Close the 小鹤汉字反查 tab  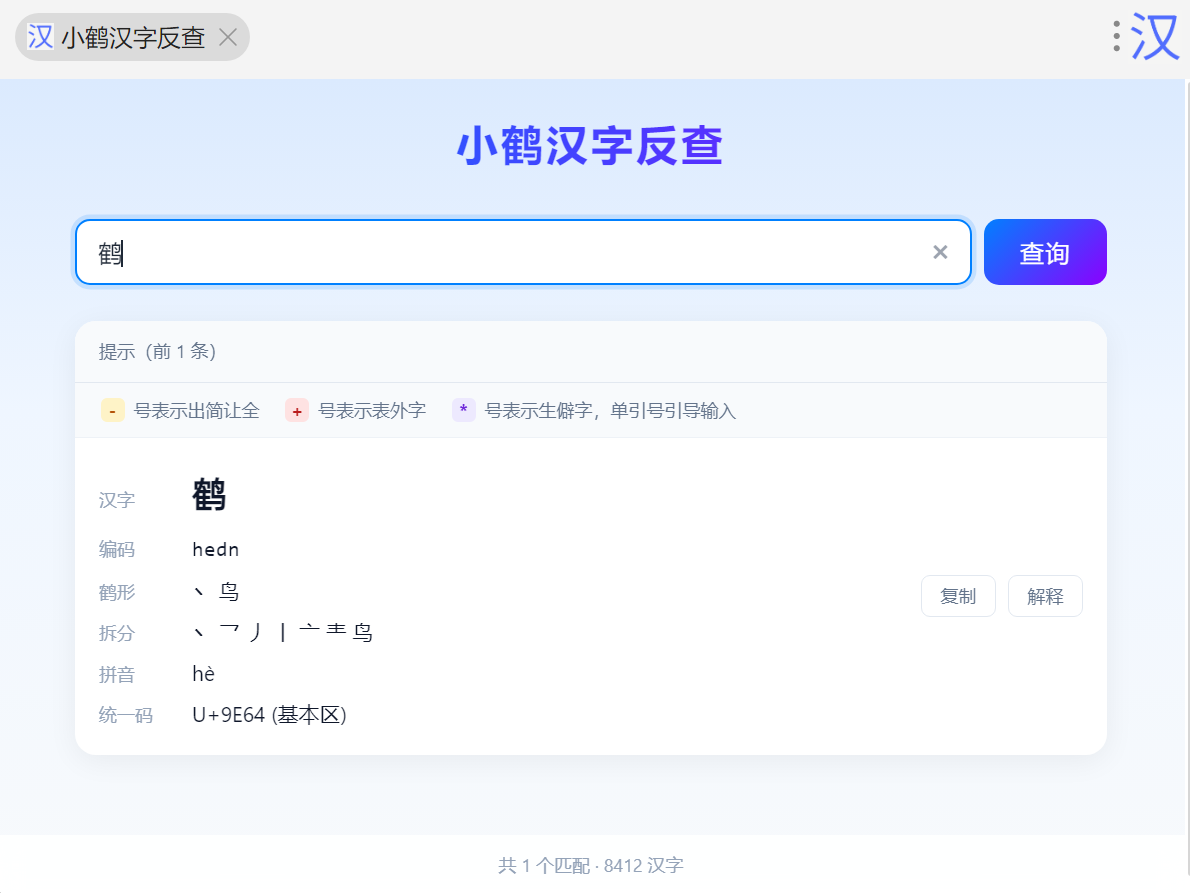click(x=228, y=37)
